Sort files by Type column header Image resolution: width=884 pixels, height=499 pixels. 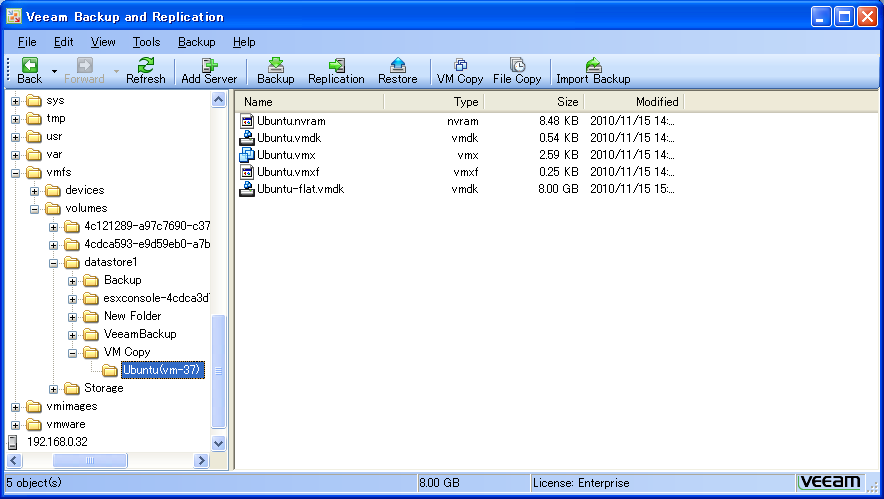pyautogui.click(x=434, y=102)
